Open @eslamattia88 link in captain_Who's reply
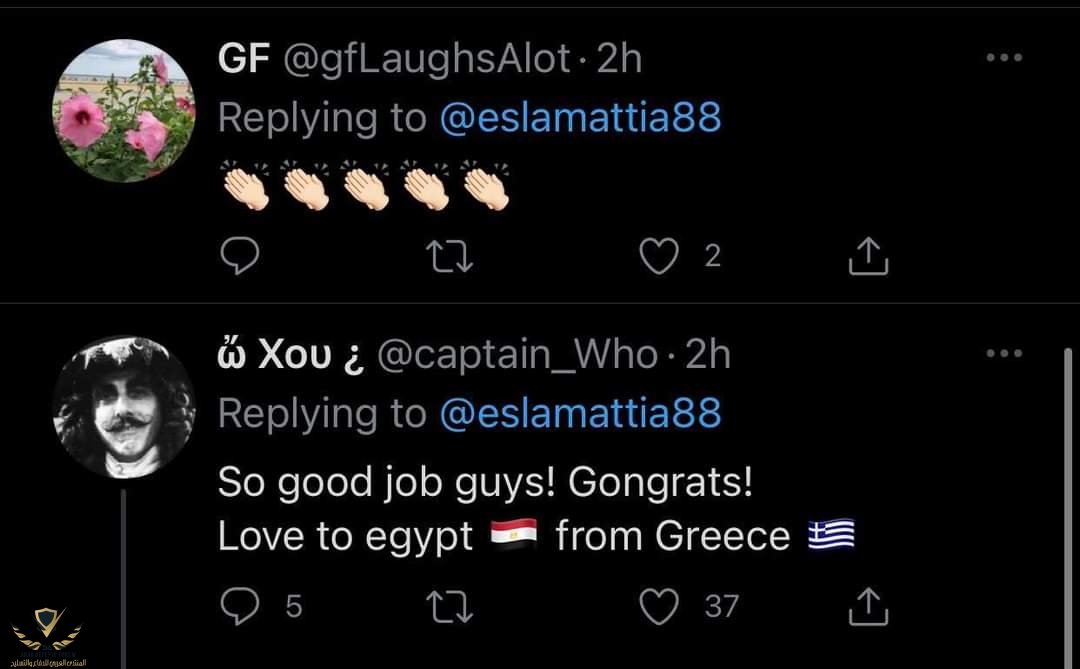Image resolution: width=1080 pixels, height=669 pixels. 580,413
